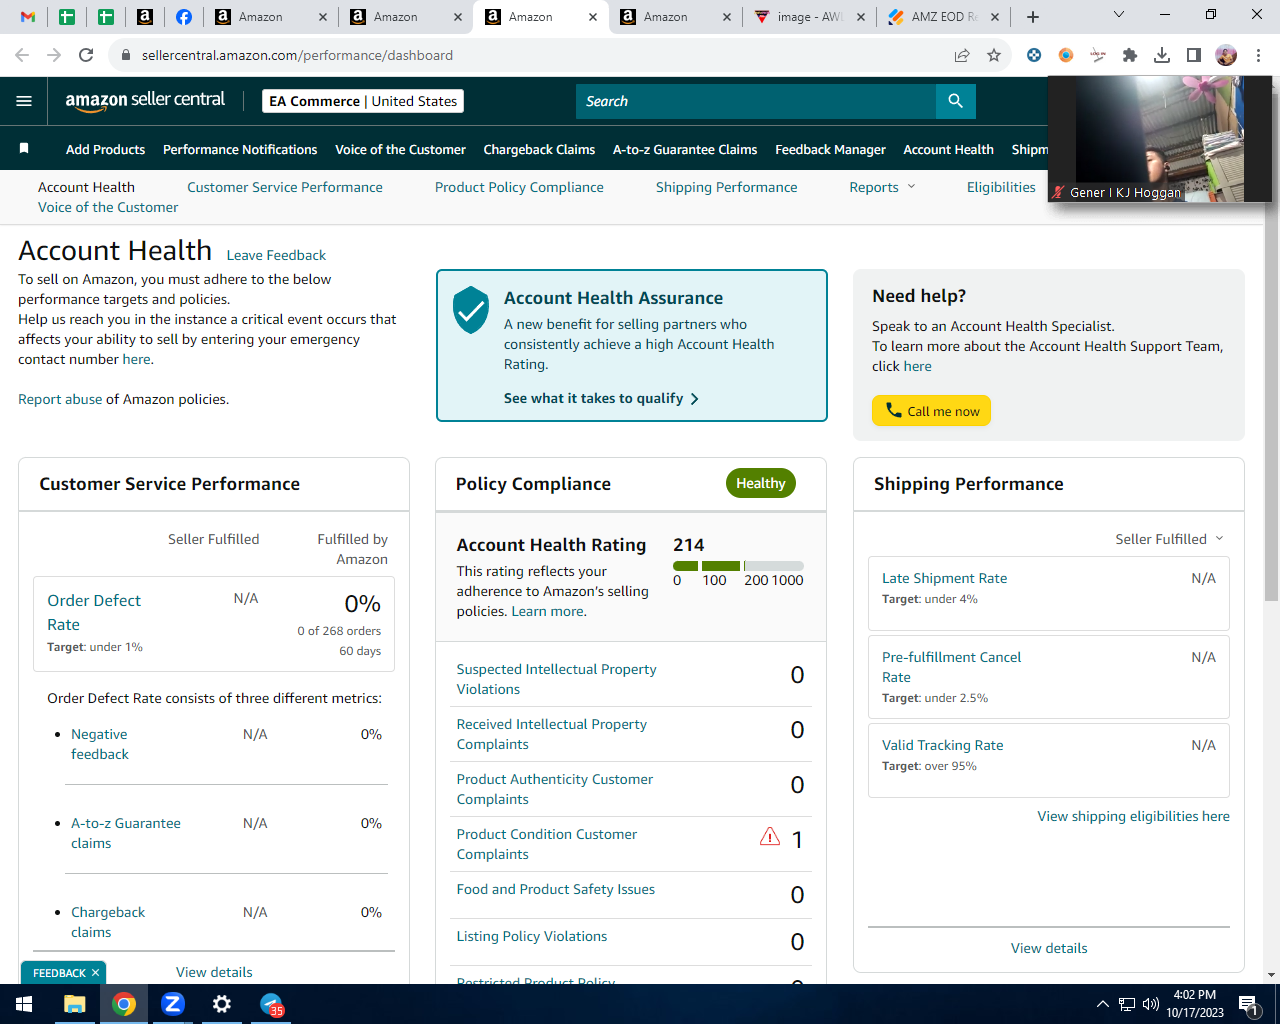Viewport: 1280px width, 1024px height.
Task: Open the EA Commerce United States account switcher
Action: [363, 101]
